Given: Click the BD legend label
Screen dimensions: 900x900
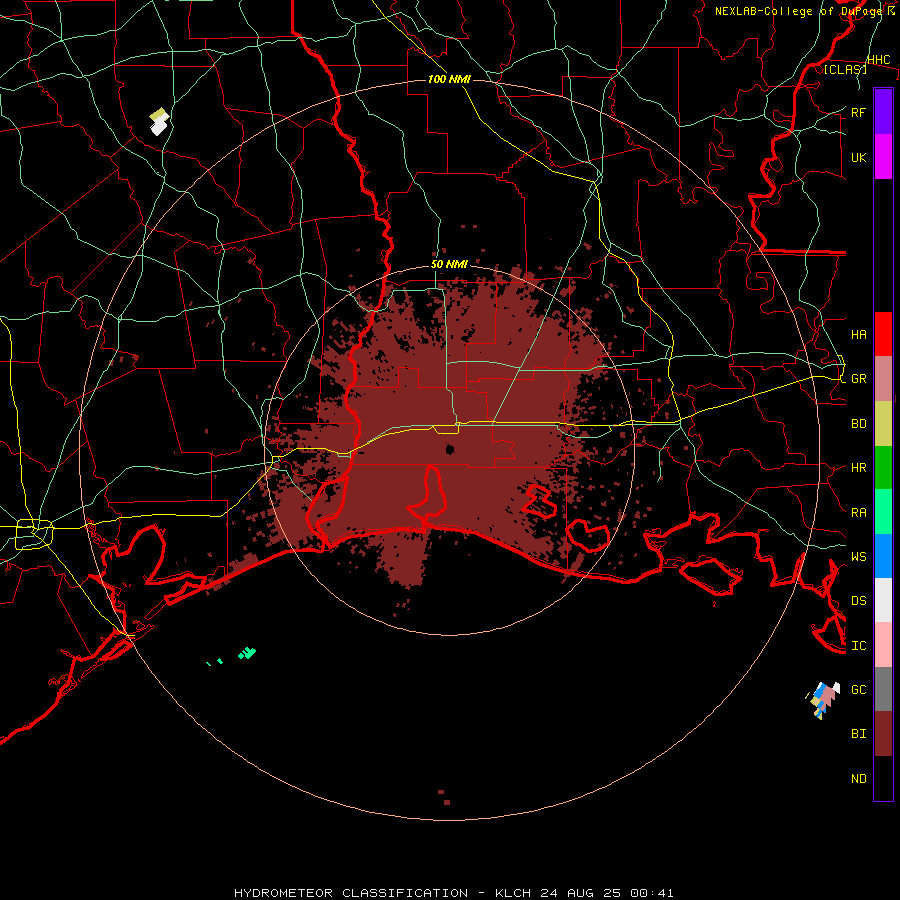Looking at the screenshot, I should [858, 424].
